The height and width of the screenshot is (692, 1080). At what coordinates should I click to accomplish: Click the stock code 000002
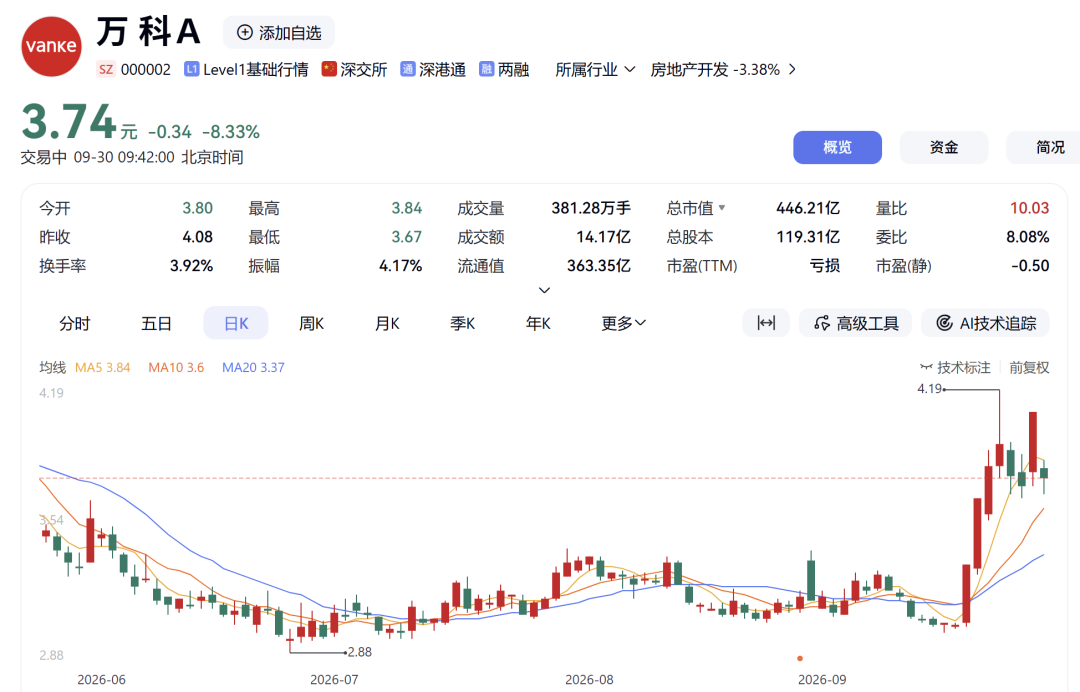point(145,70)
